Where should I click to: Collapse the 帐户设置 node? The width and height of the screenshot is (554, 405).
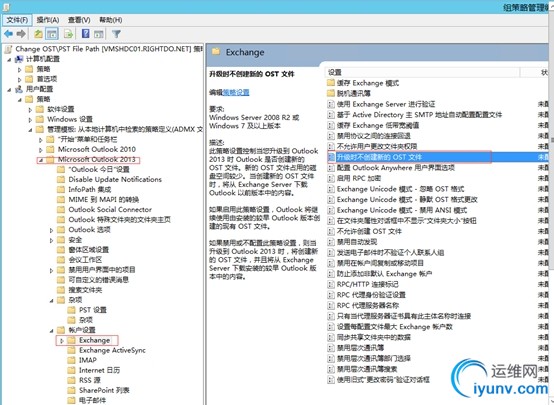52,331
